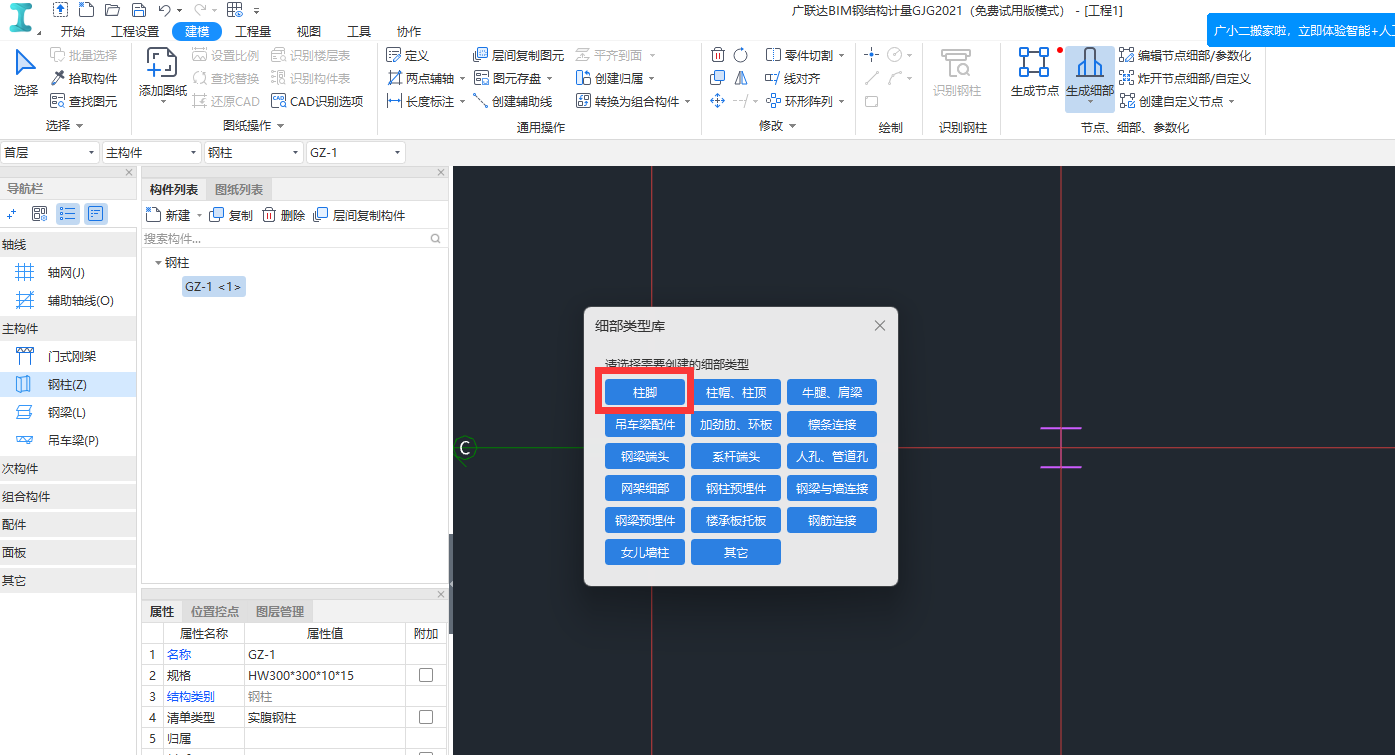
Task: Open the 工程量 ribbon tab
Action: [253, 31]
